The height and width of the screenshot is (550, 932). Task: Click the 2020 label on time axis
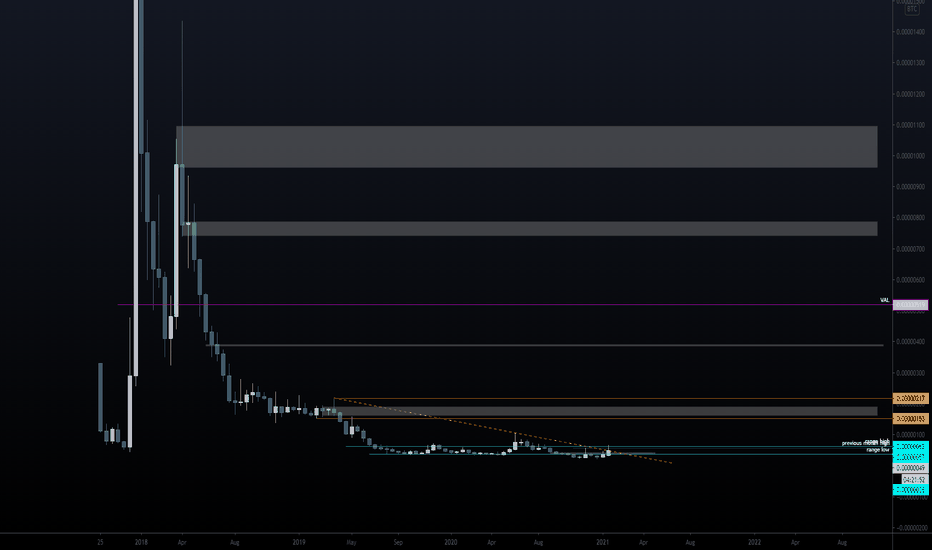(x=451, y=542)
